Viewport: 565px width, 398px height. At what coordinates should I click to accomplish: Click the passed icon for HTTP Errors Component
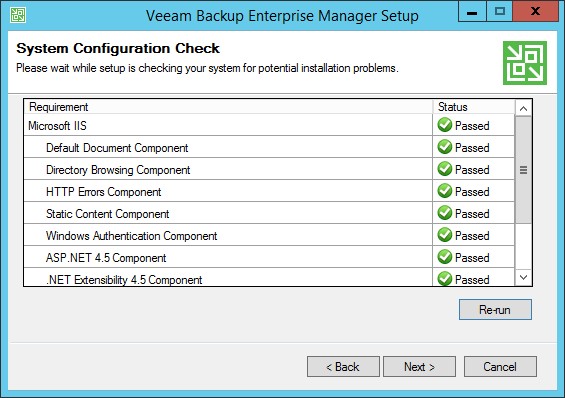click(x=445, y=191)
